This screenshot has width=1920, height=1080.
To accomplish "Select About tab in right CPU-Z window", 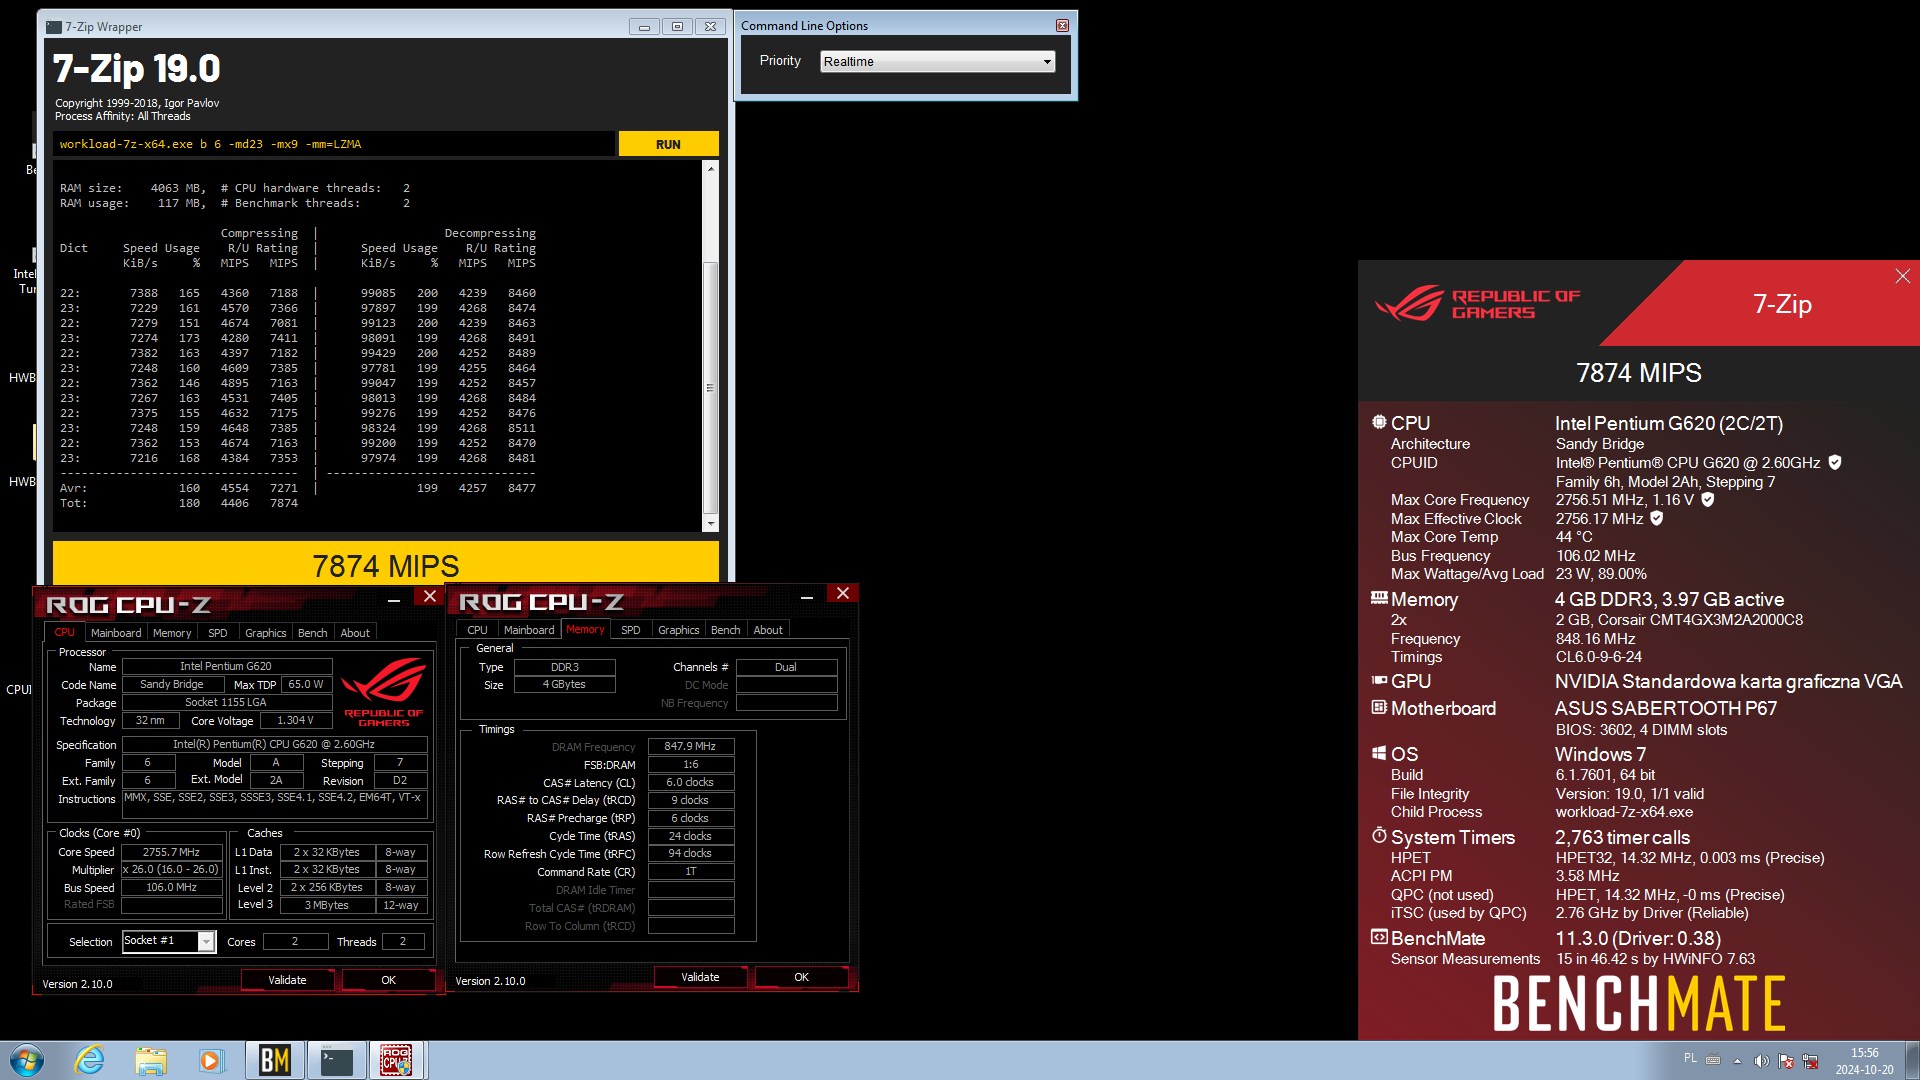I will tap(768, 630).
